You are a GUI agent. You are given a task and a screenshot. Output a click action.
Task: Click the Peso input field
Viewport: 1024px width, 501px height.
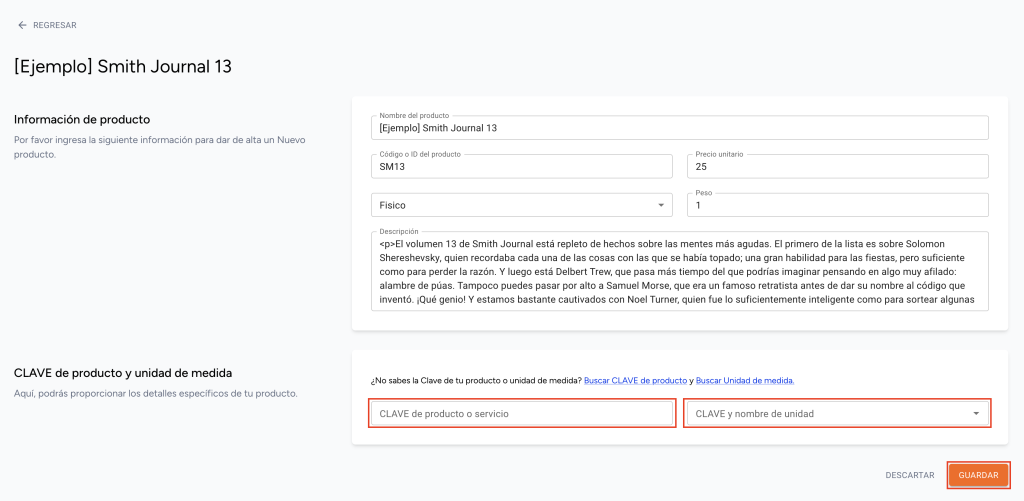[x=837, y=205]
